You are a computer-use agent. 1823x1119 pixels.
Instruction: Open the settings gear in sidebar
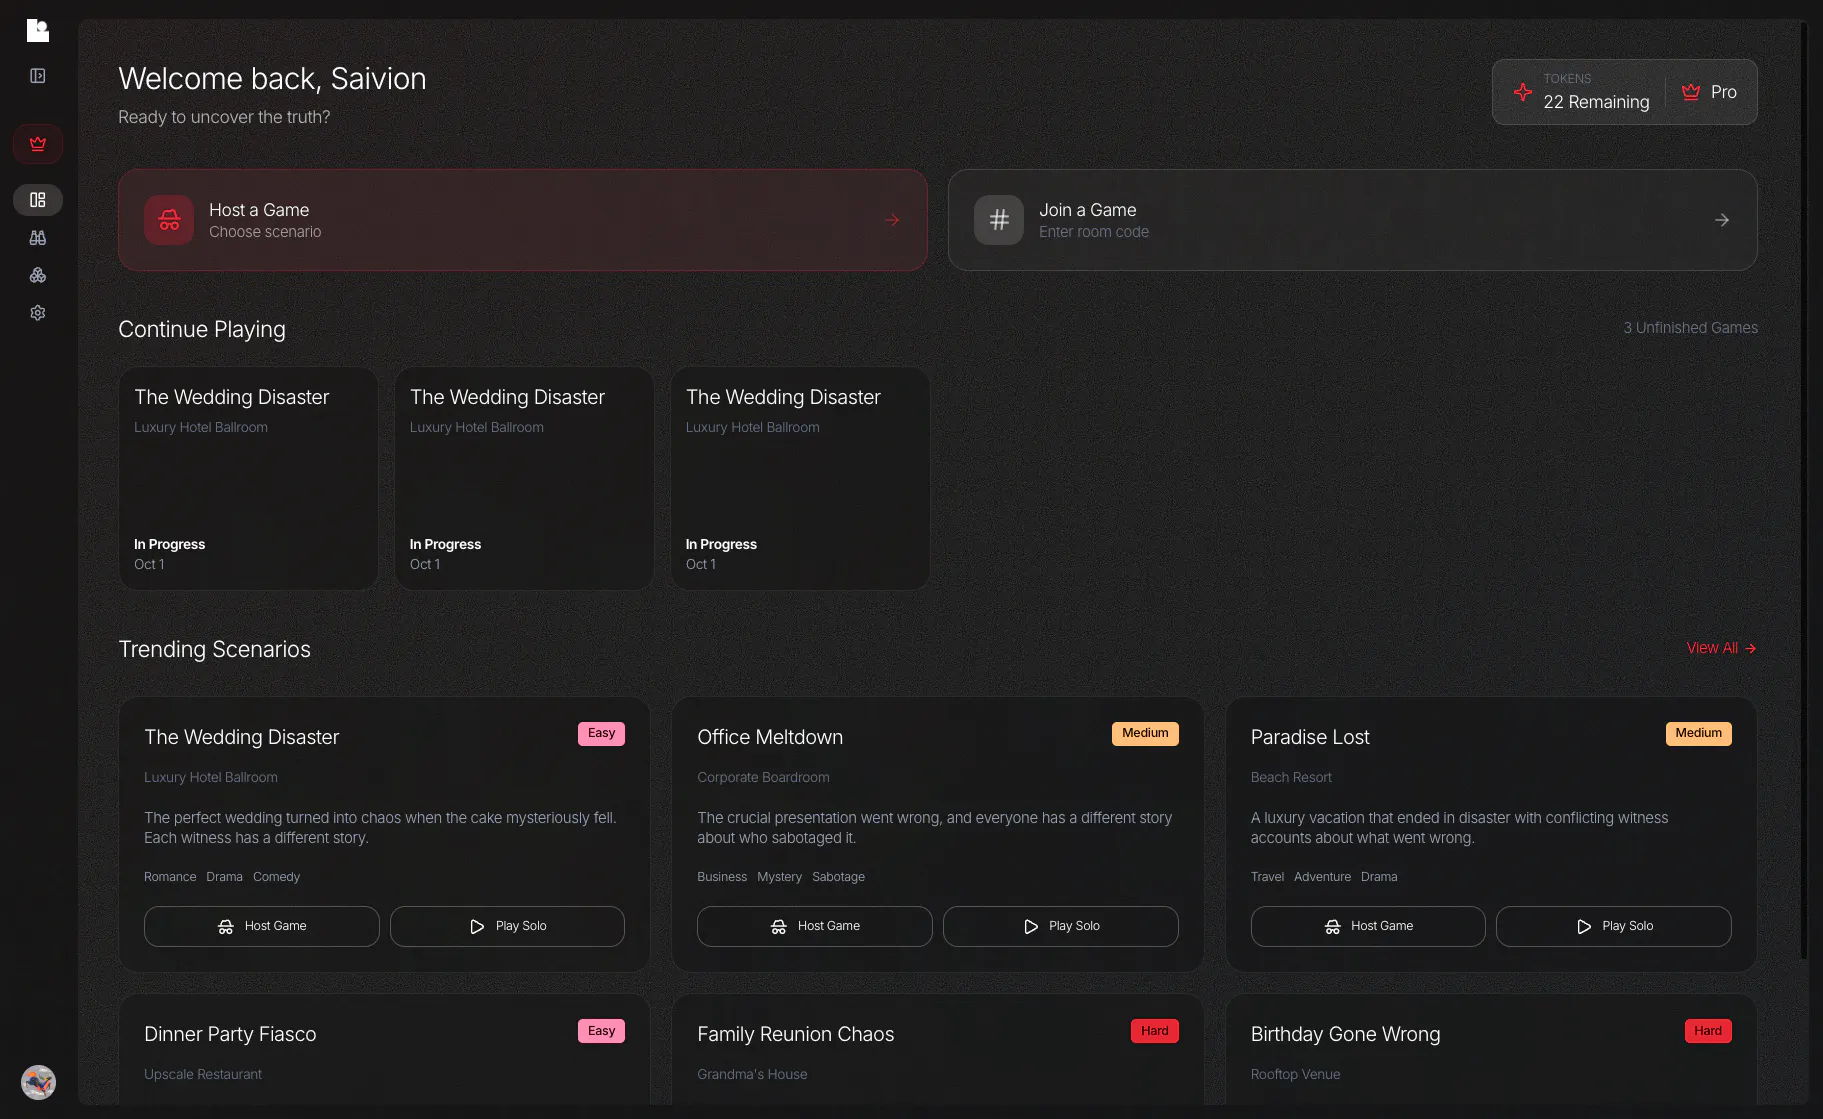tap(38, 313)
